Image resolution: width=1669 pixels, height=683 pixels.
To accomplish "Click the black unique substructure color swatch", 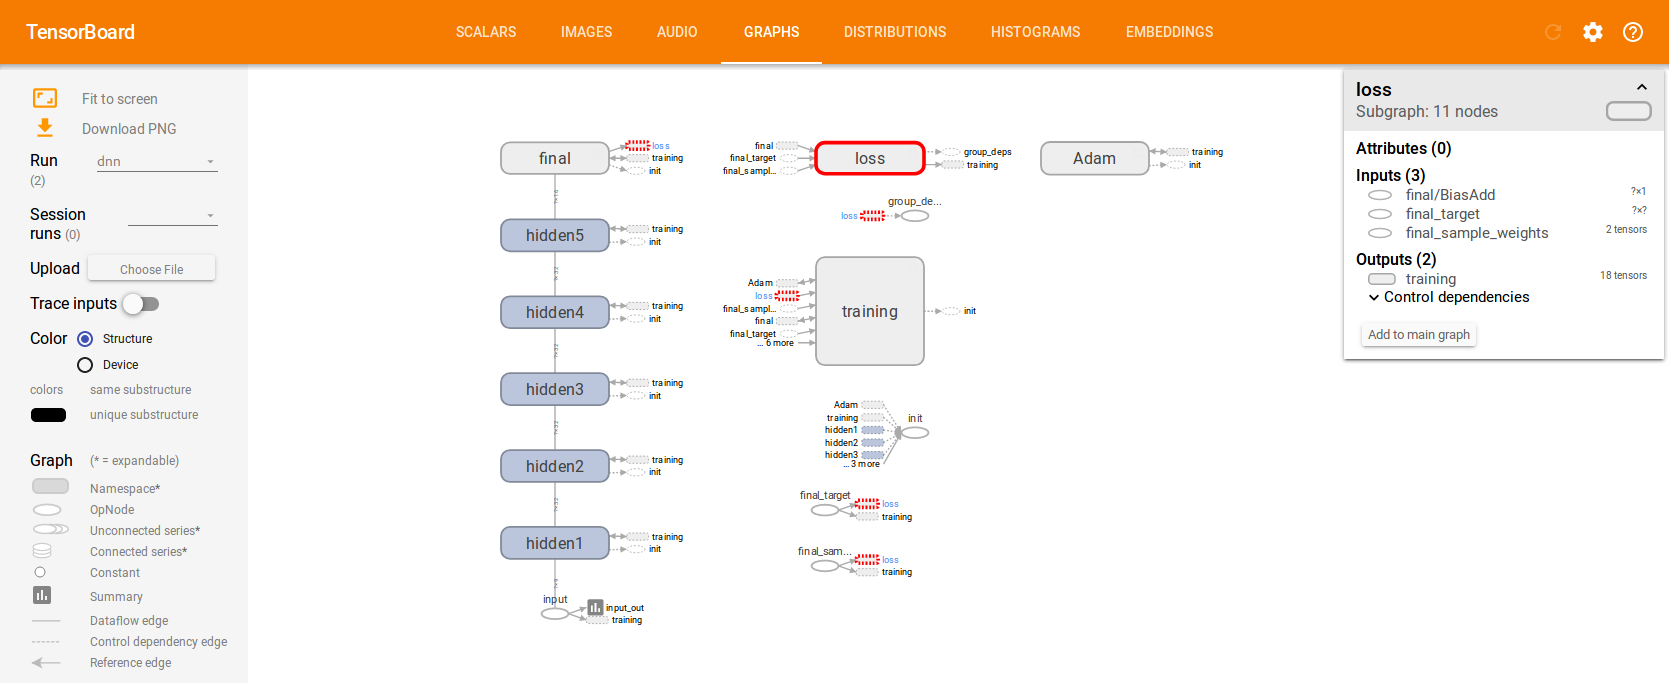I will point(48,415).
